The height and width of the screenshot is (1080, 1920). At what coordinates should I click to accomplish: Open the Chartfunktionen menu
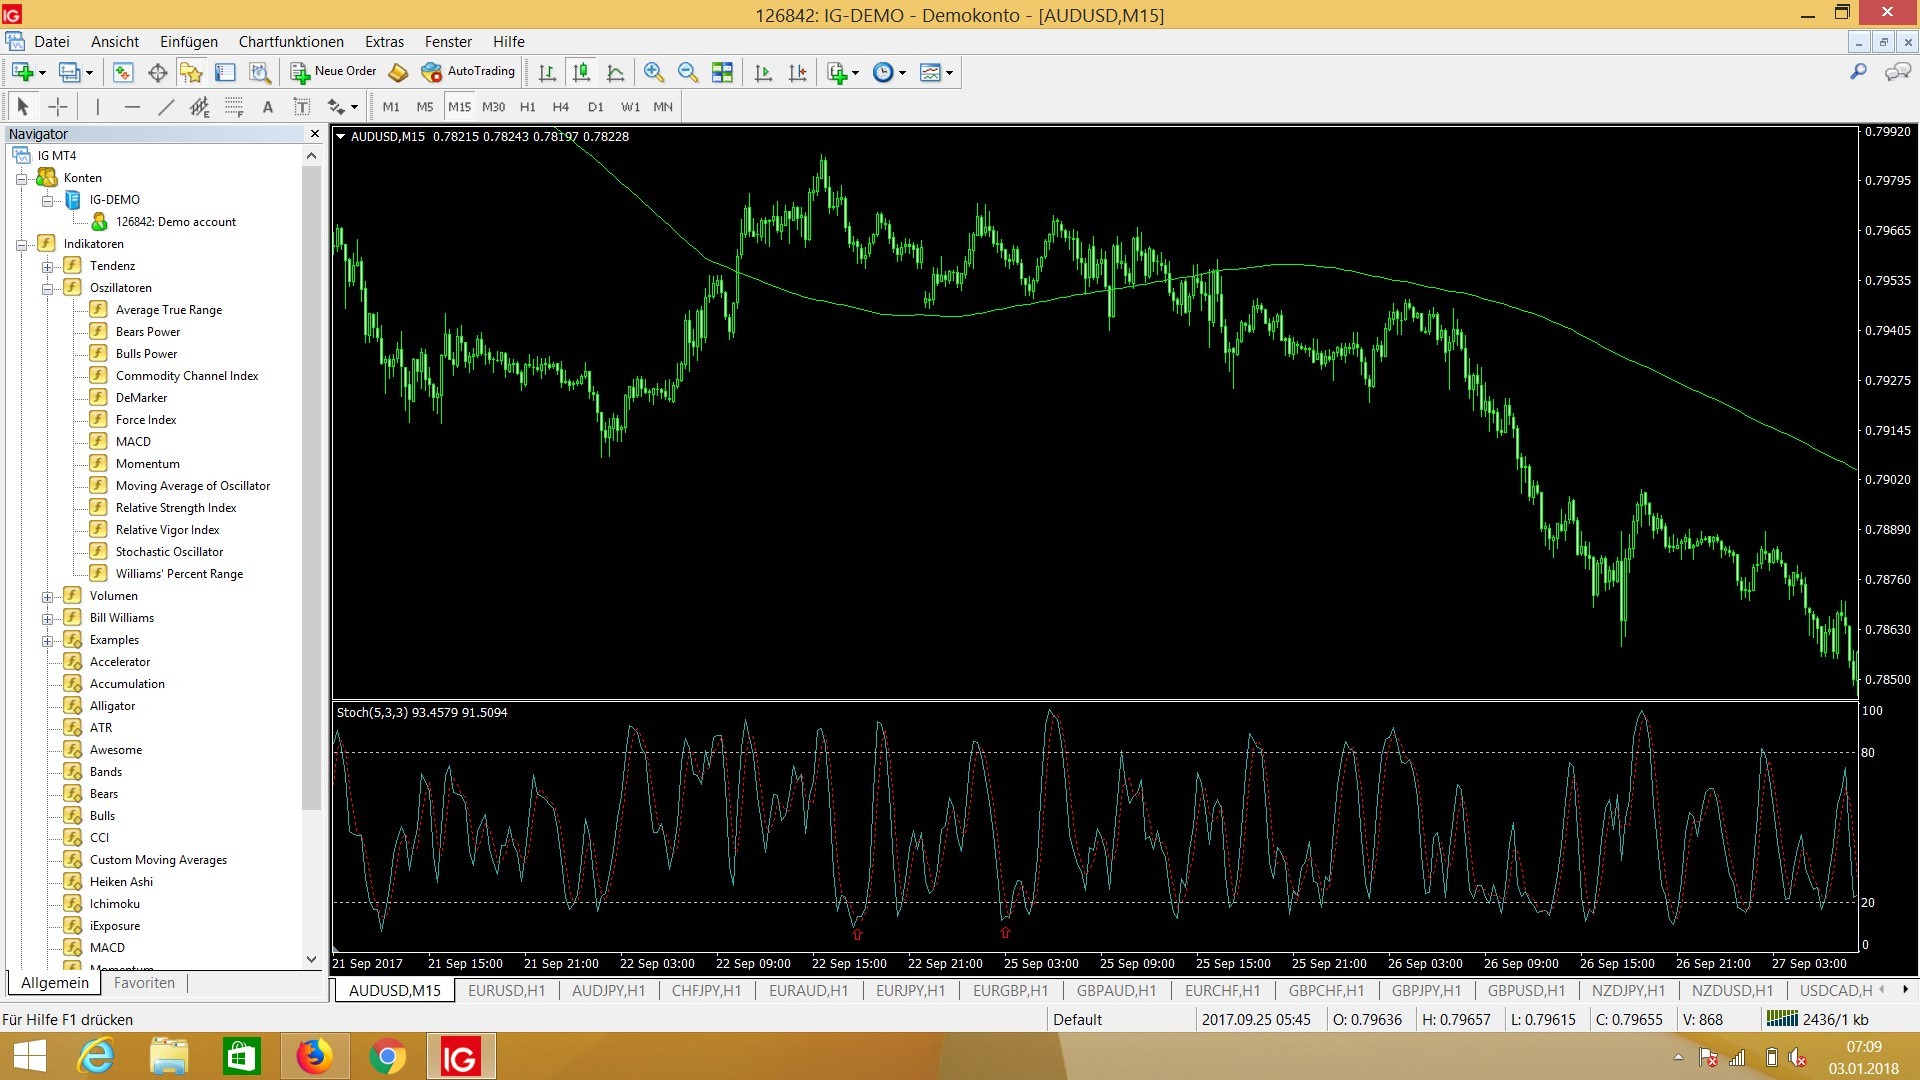(291, 41)
